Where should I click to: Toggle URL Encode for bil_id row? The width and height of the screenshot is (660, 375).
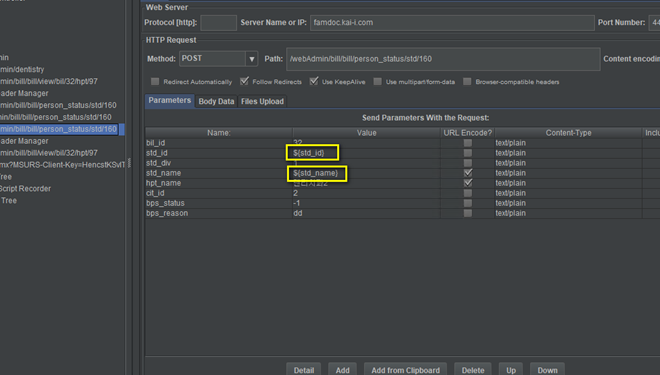click(x=468, y=143)
